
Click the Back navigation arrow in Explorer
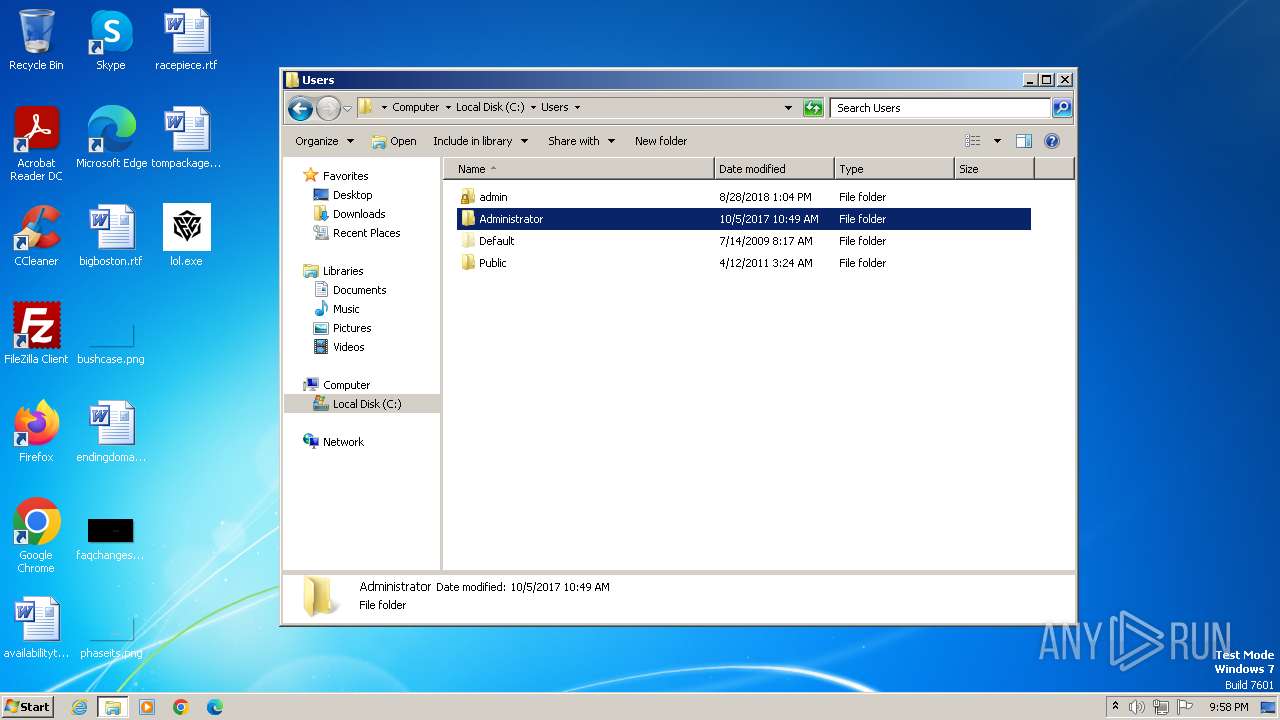pyautogui.click(x=300, y=108)
